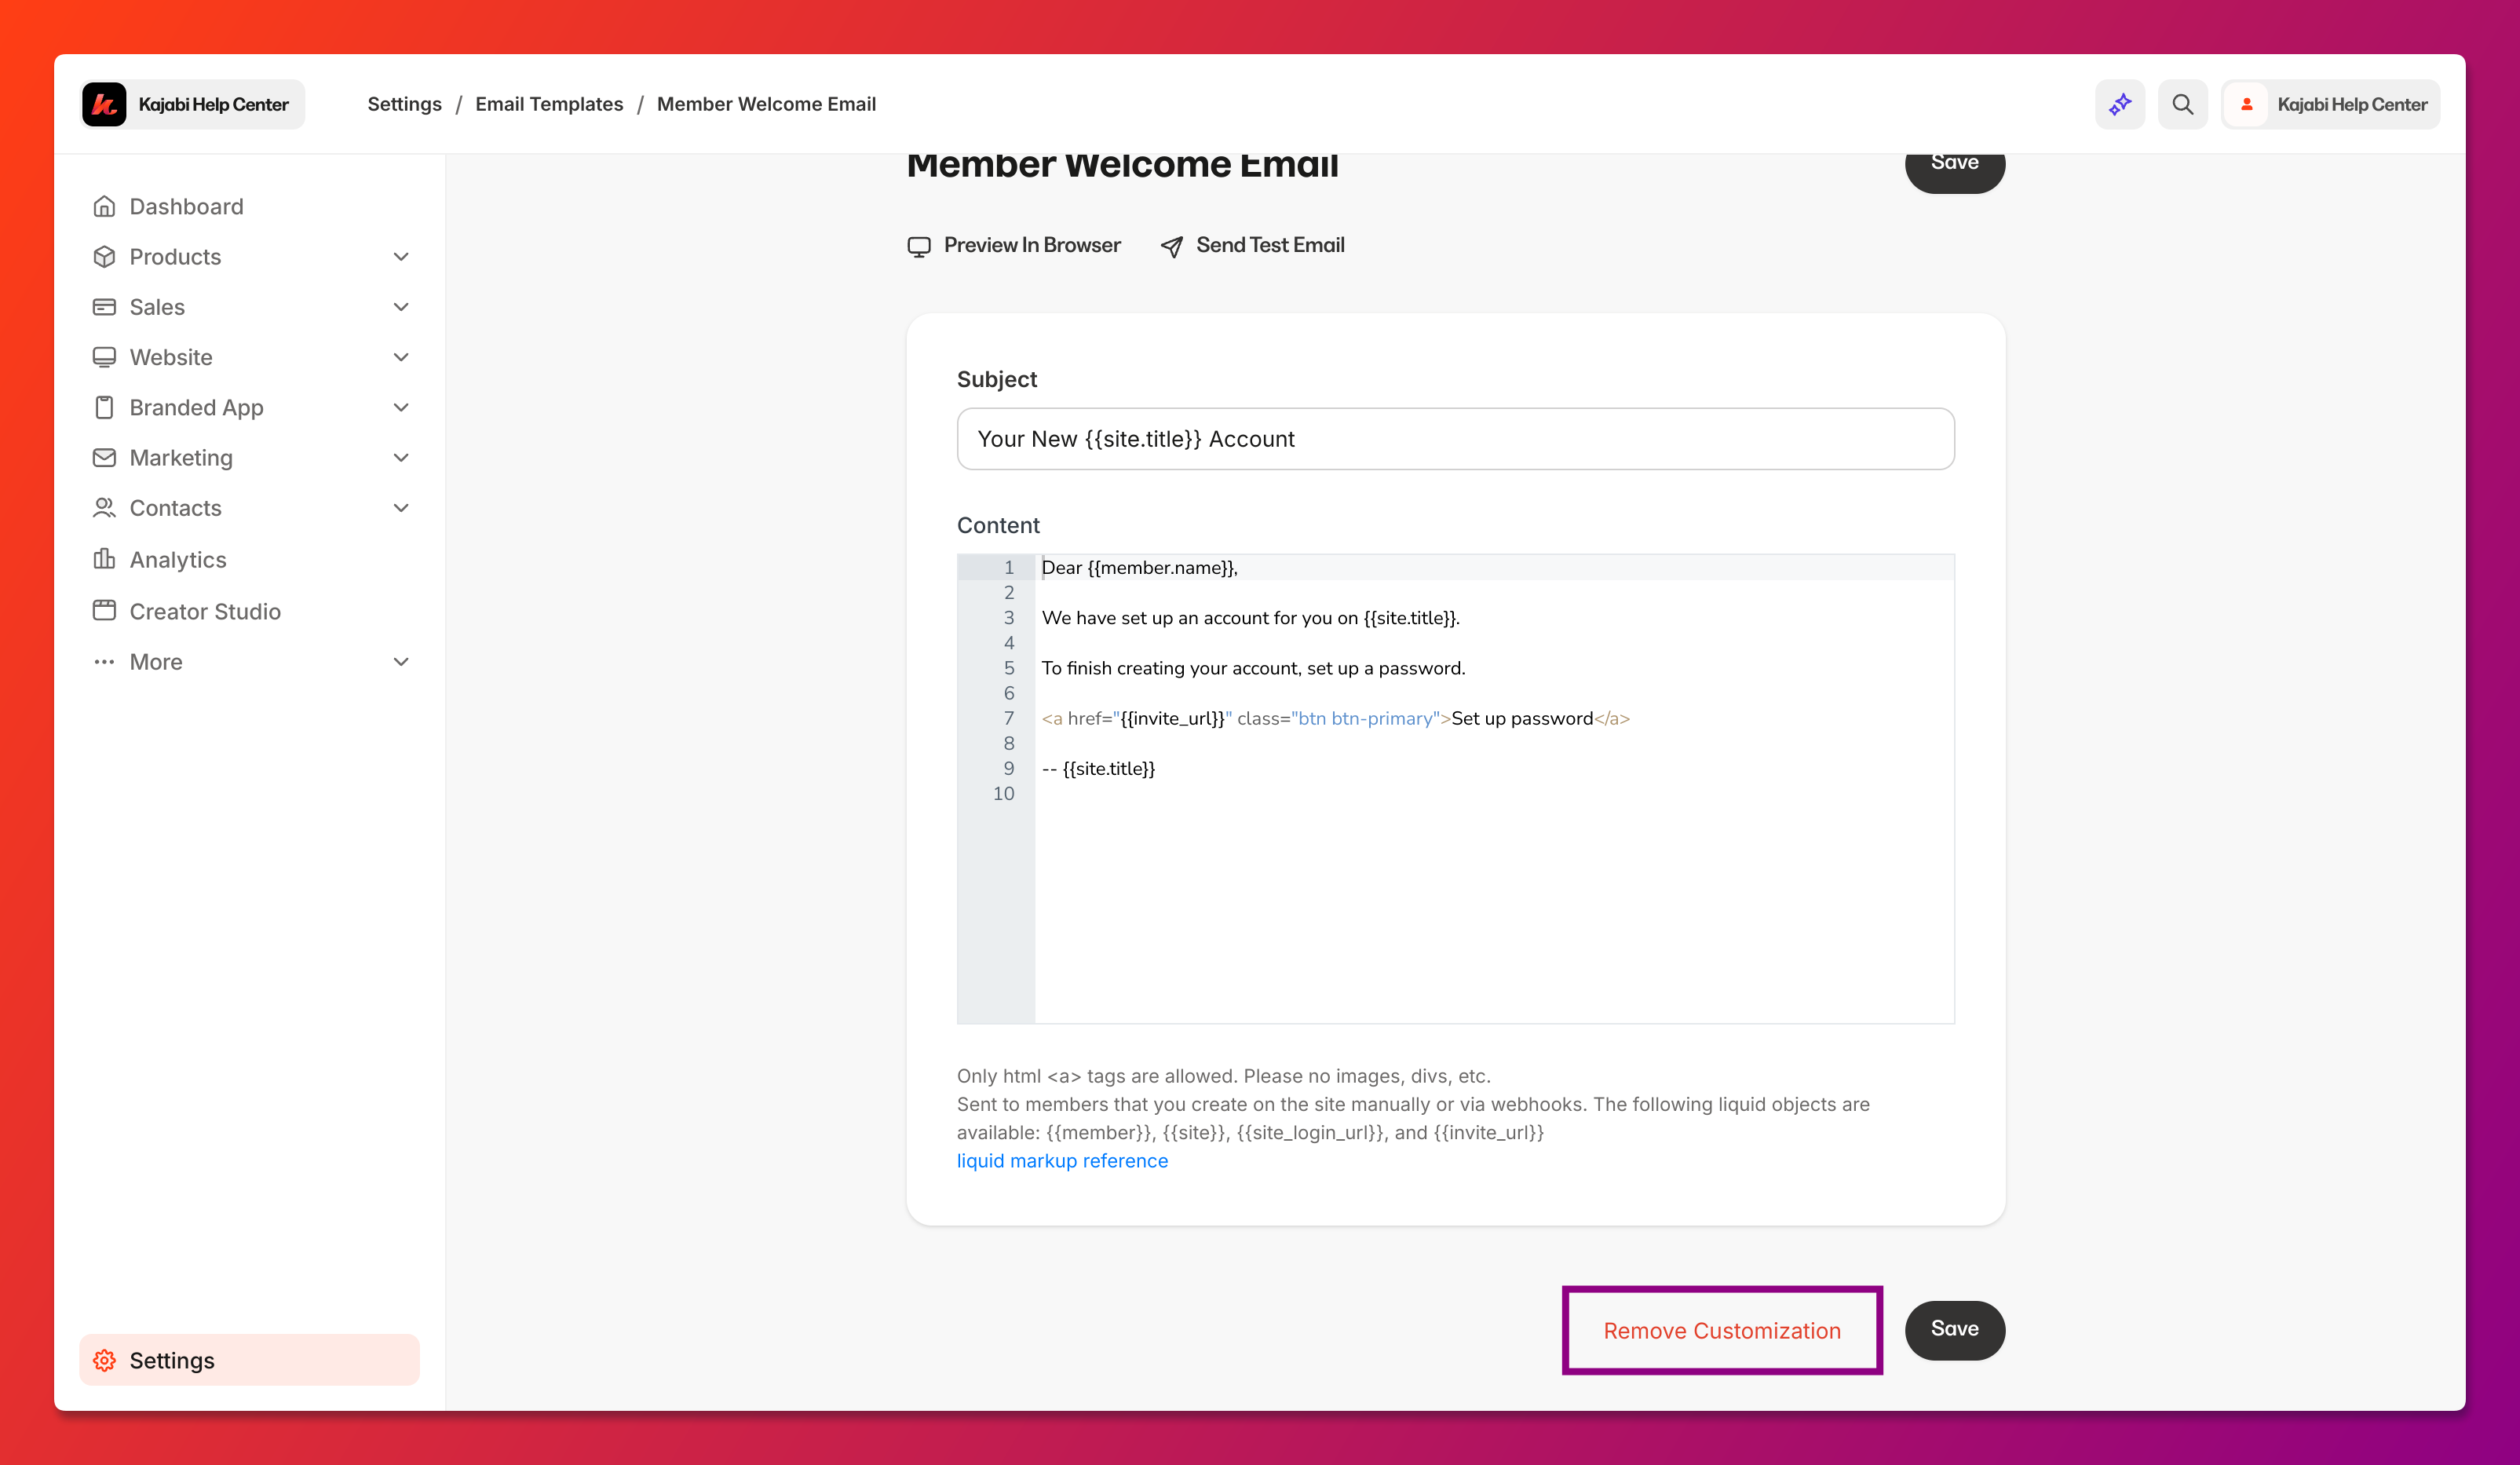Open the search magnifier icon
Viewport: 2520px width, 1465px height.
[x=2183, y=104]
